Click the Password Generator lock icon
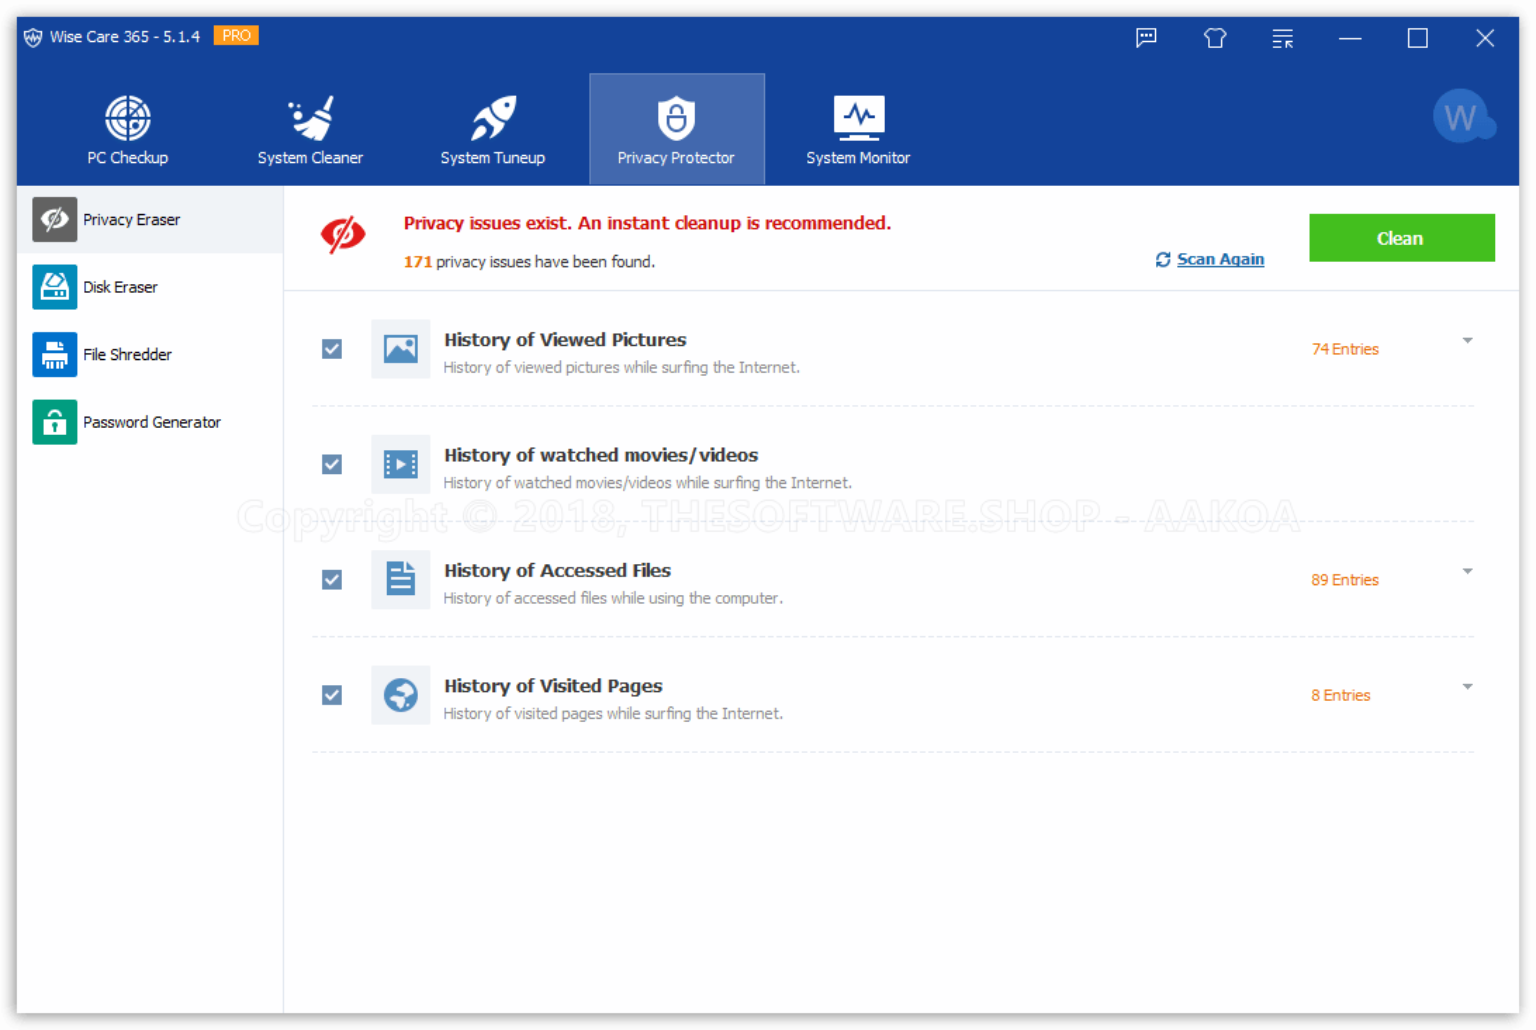The width and height of the screenshot is (1536, 1030). [55, 422]
